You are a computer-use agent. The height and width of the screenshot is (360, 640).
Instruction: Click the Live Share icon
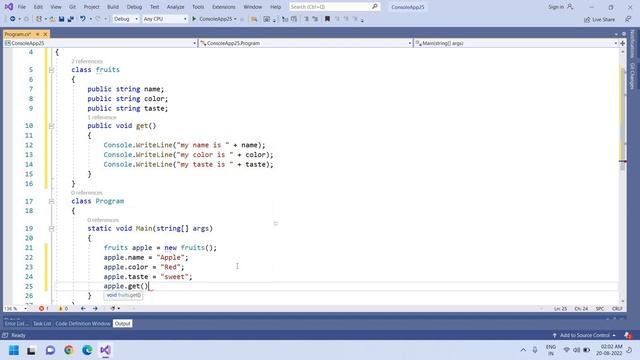point(587,20)
